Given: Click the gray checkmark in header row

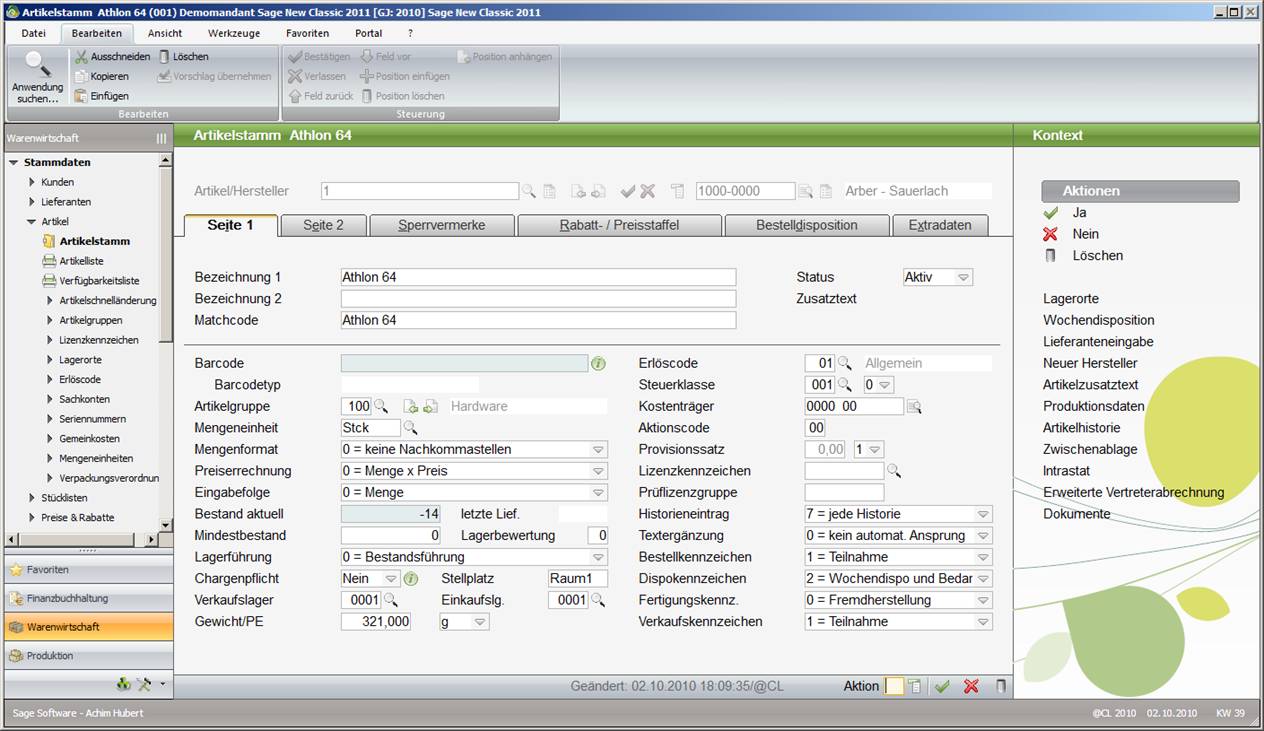Looking at the screenshot, I should point(628,191).
